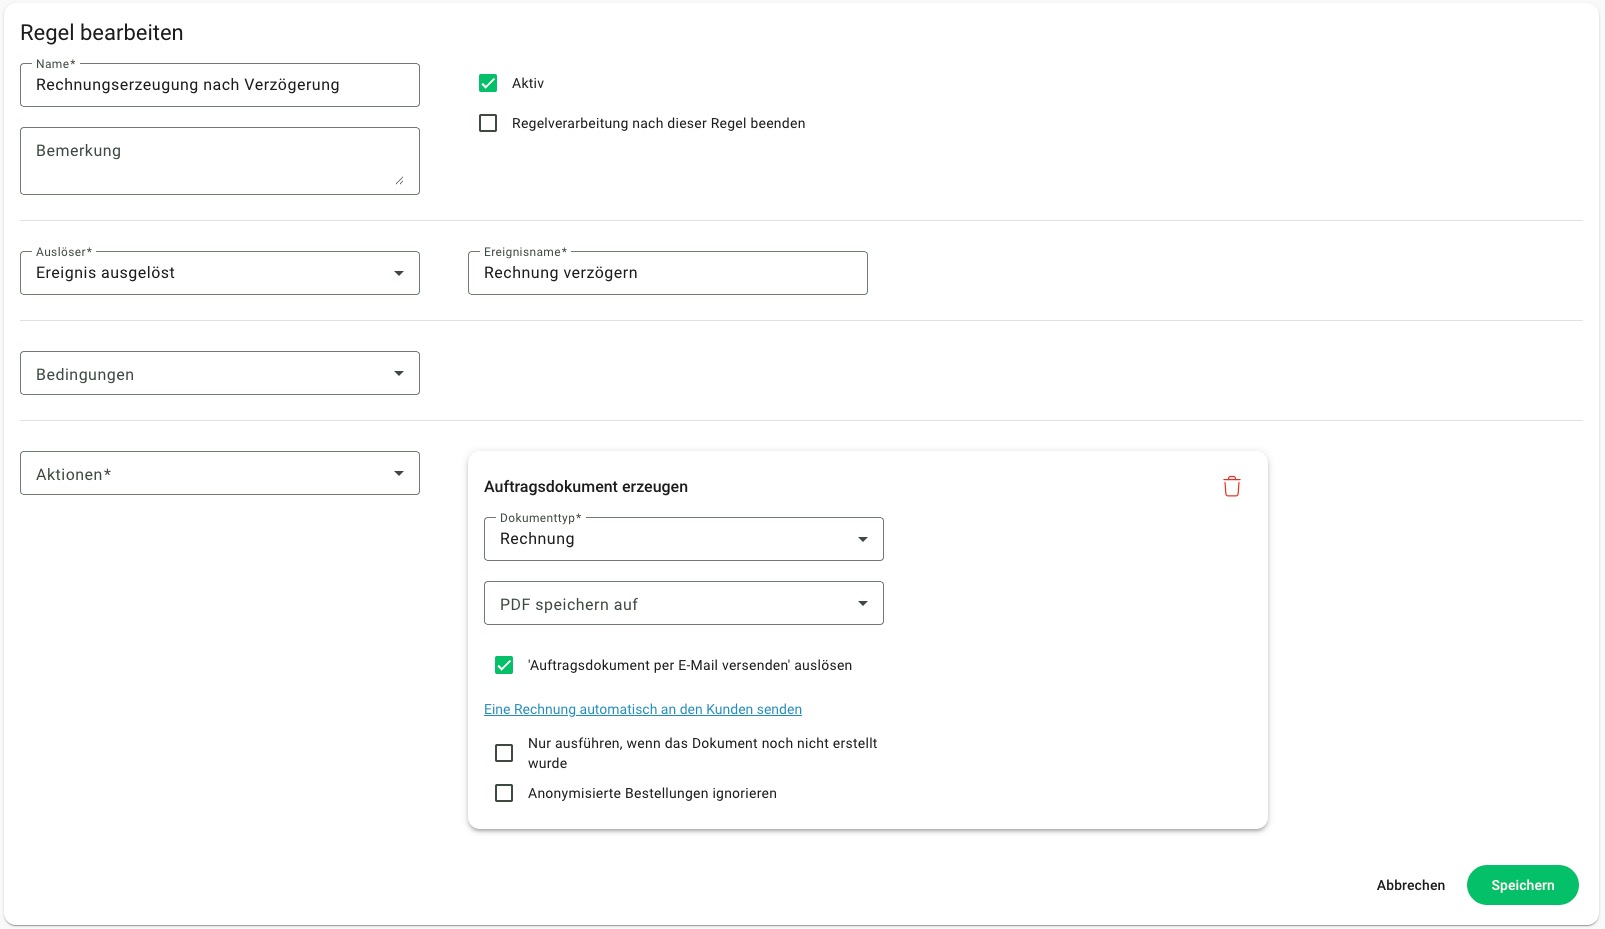Expand the Bedingungen dropdown
This screenshot has height=929, width=1605.
click(x=220, y=373)
